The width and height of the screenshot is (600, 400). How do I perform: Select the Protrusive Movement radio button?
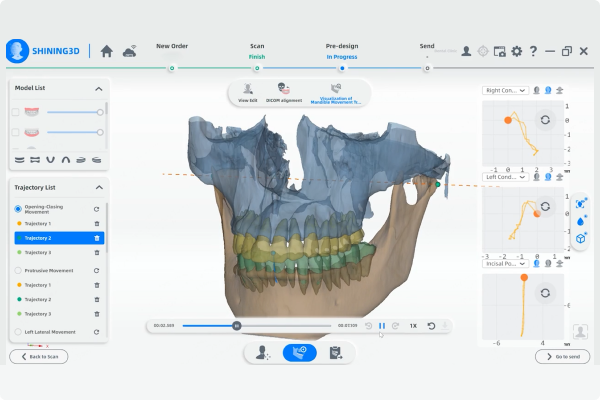[18, 270]
